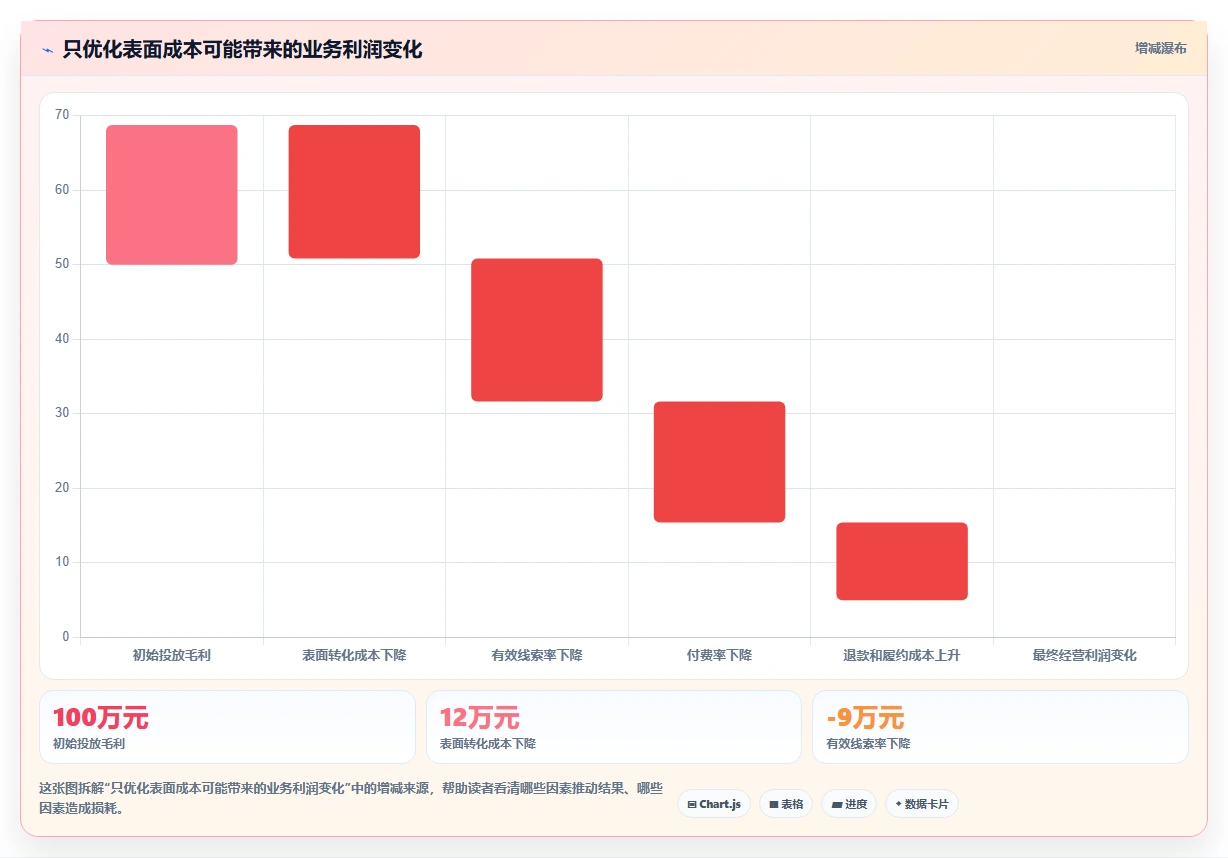The height and width of the screenshot is (858, 1228).
Task: Click the 表面转化成本下降 x-axis label
Action: click(354, 656)
